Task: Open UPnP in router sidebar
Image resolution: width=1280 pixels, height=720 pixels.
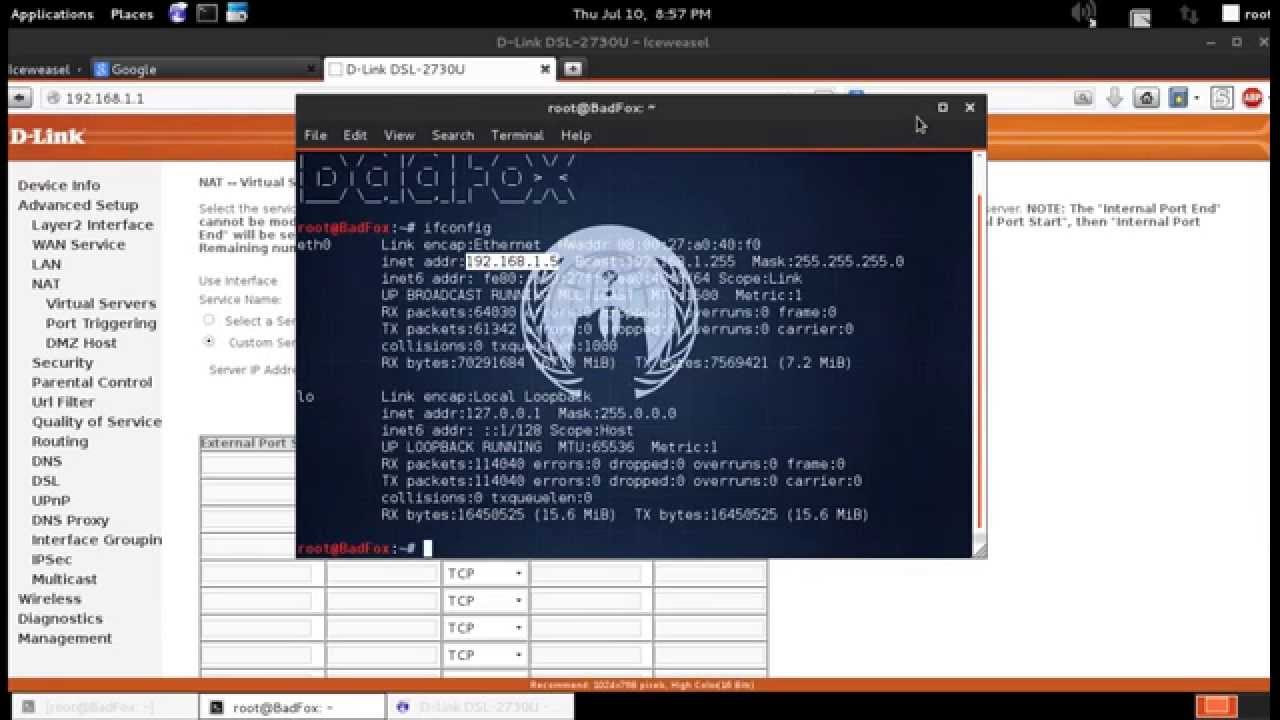Action: coord(50,500)
